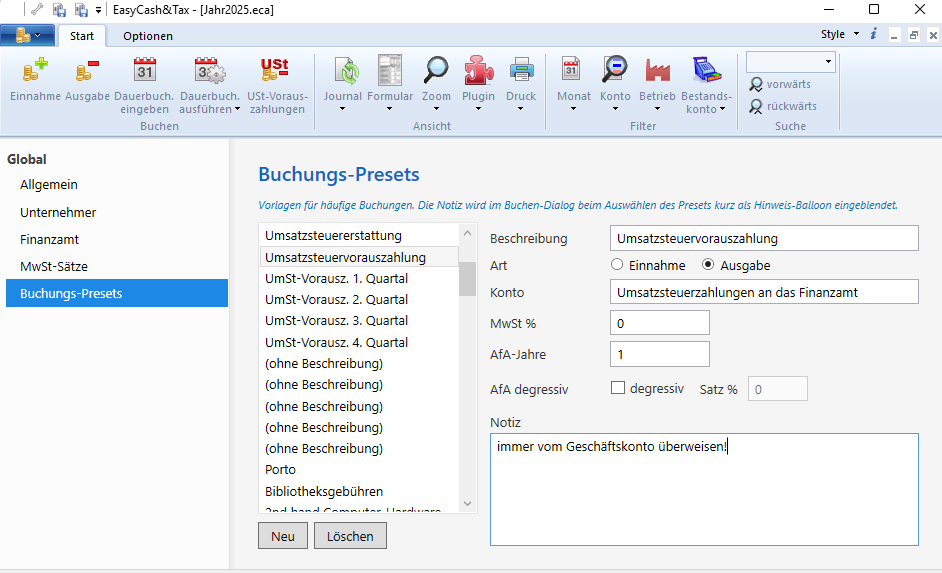Click the Zoom magnifier icon
This screenshot has height=573, width=942.
(x=436, y=70)
